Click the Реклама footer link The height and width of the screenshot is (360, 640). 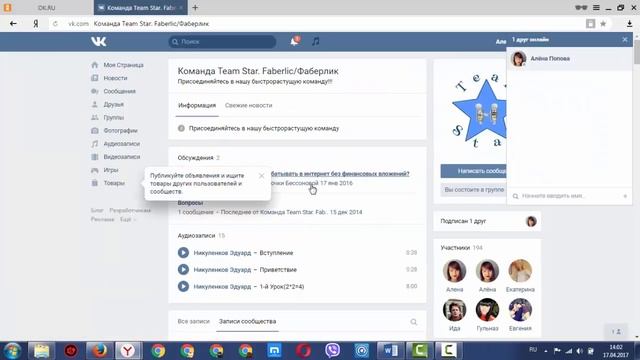[x=102, y=219]
